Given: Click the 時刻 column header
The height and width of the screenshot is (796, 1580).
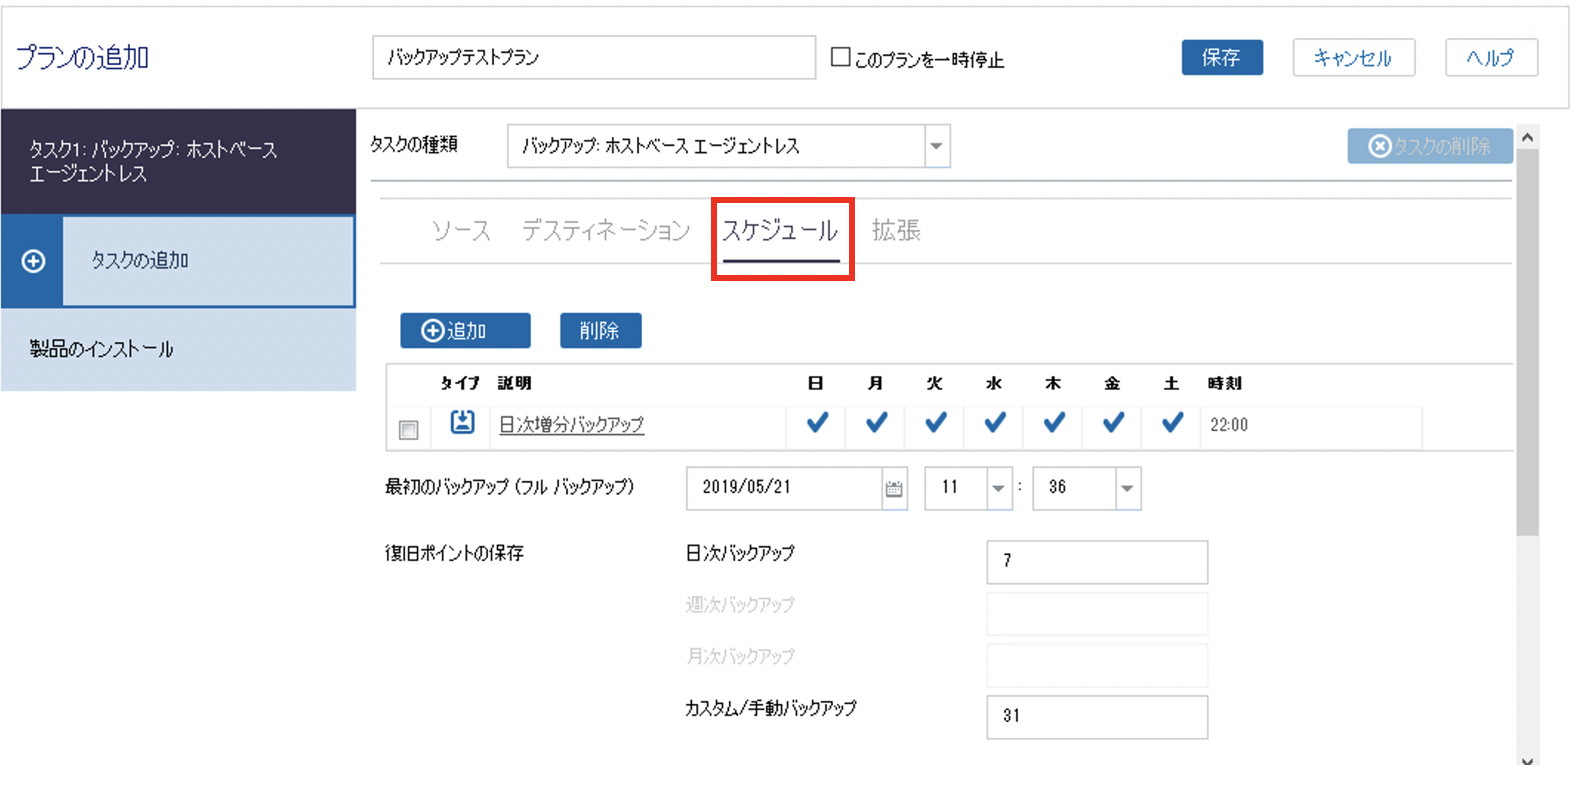Looking at the screenshot, I should (x=1225, y=383).
